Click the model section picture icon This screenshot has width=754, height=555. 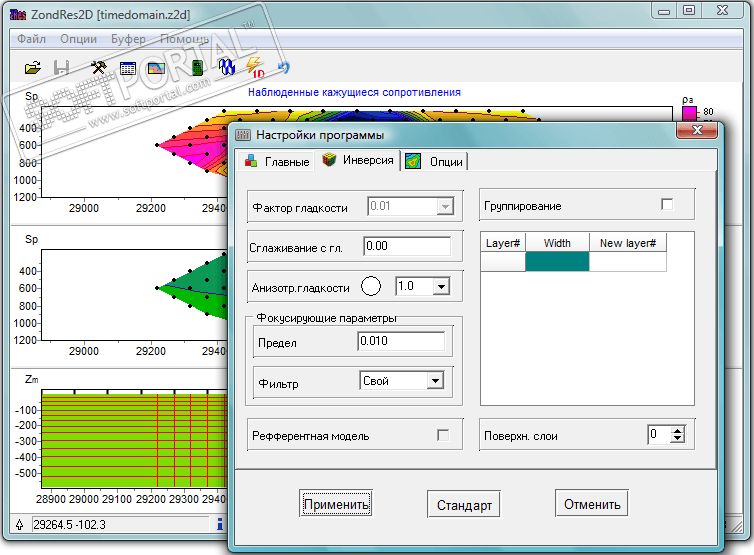click(156, 68)
